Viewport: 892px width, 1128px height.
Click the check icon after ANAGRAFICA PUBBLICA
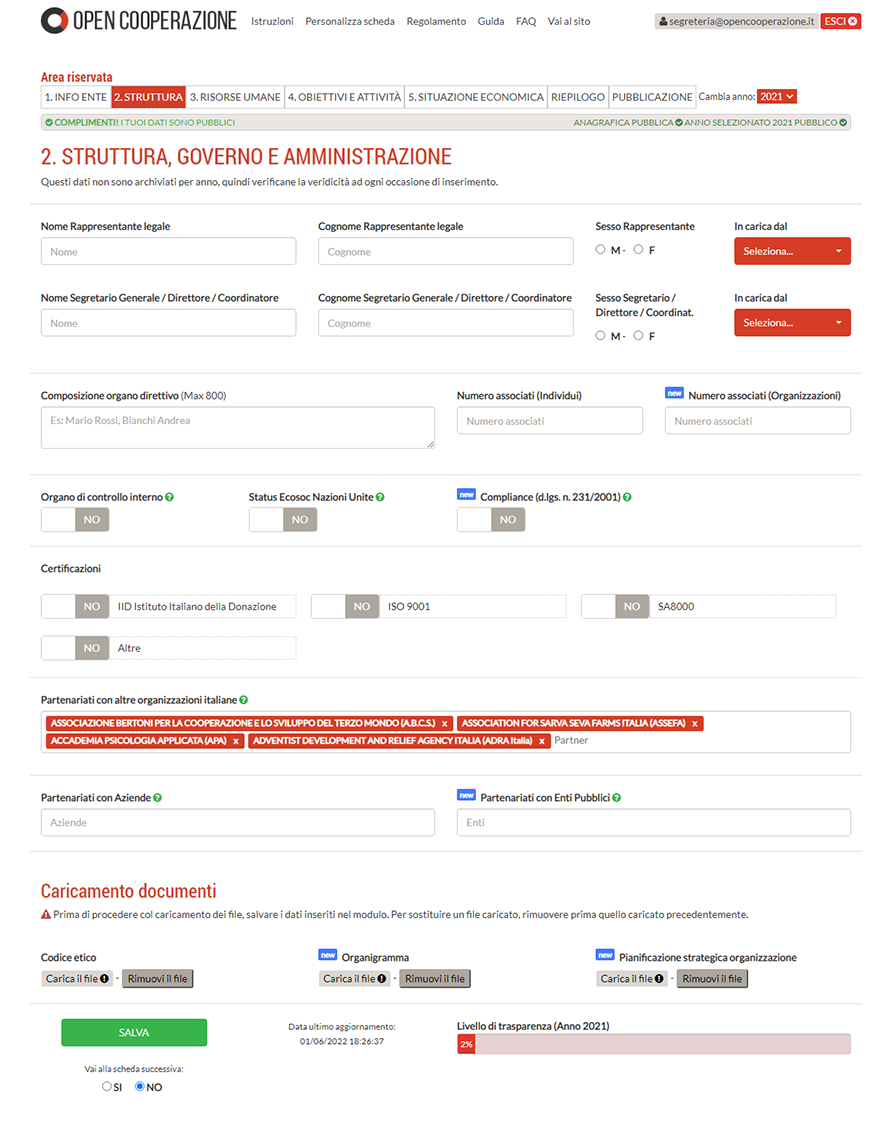click(x=679, y=122)
